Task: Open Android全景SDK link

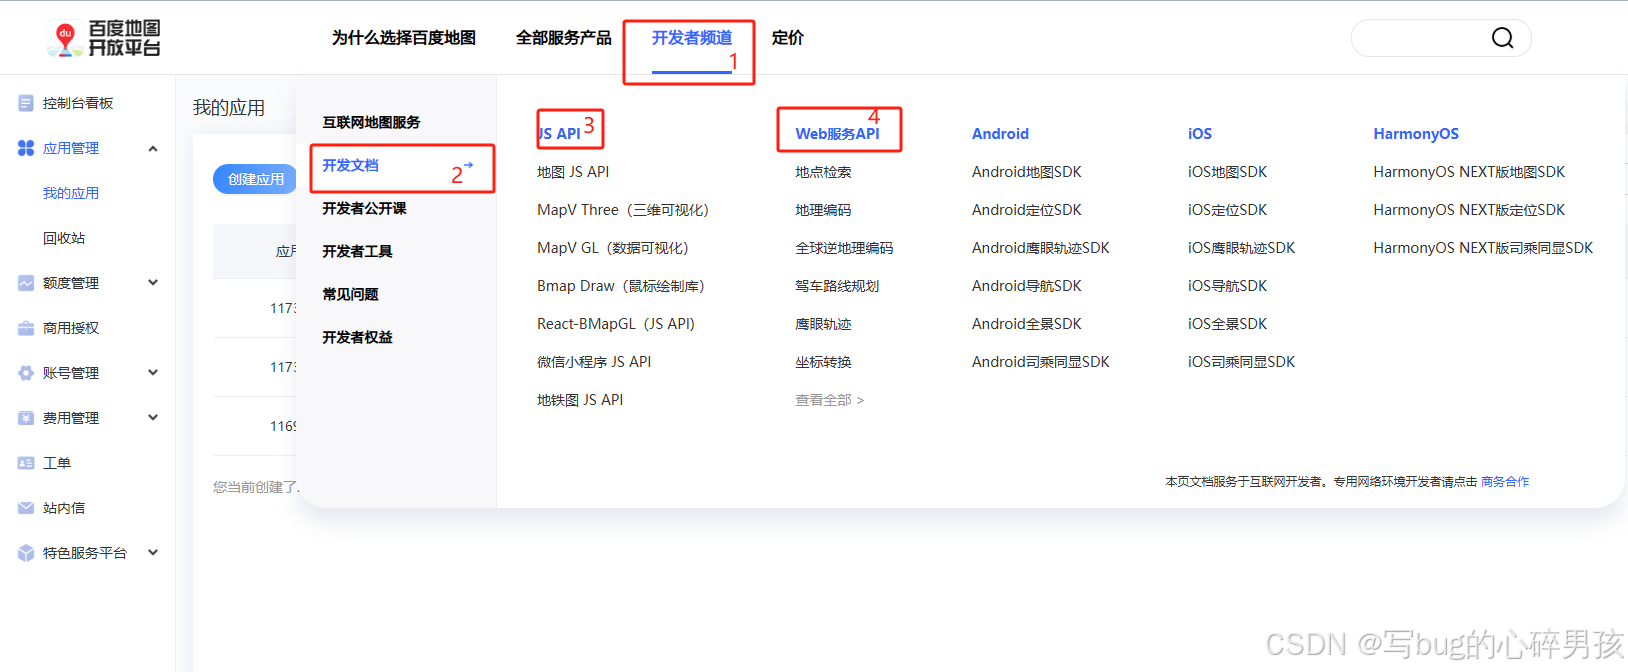Action: [1027, 324]
